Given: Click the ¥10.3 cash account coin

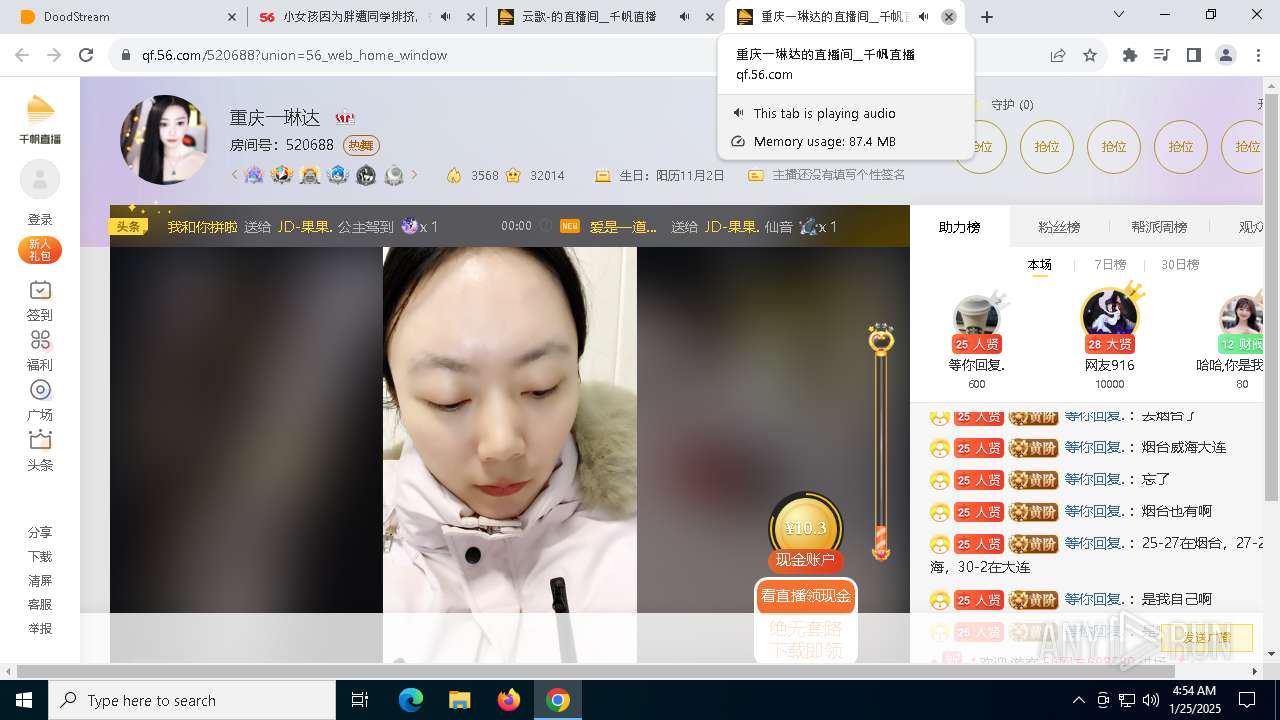Looking at the screenshot, I should click(806, 528).
